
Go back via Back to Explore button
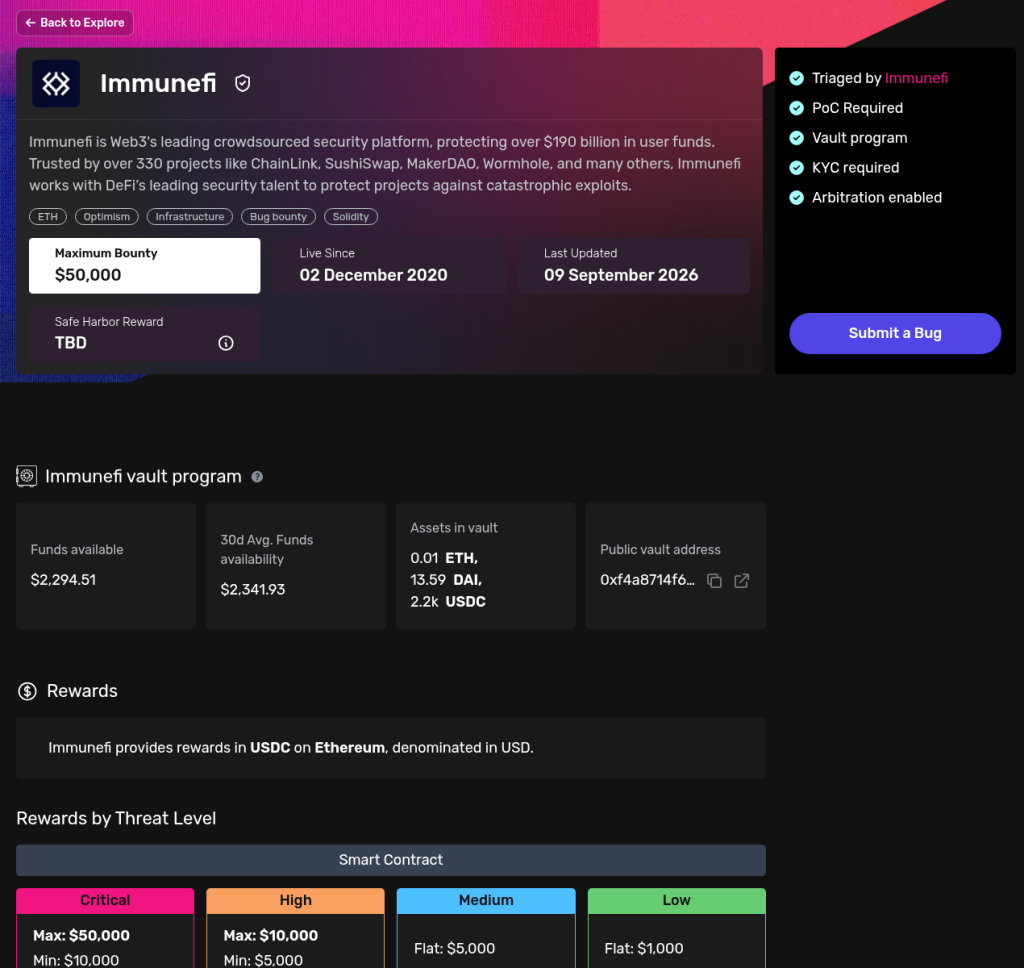[x=74, y=23]
